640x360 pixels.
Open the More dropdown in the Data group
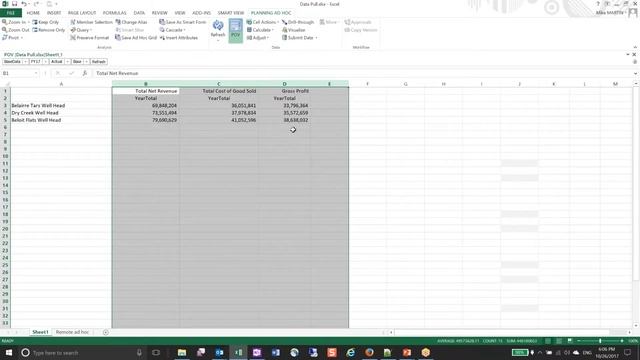(x=329, y=22)
